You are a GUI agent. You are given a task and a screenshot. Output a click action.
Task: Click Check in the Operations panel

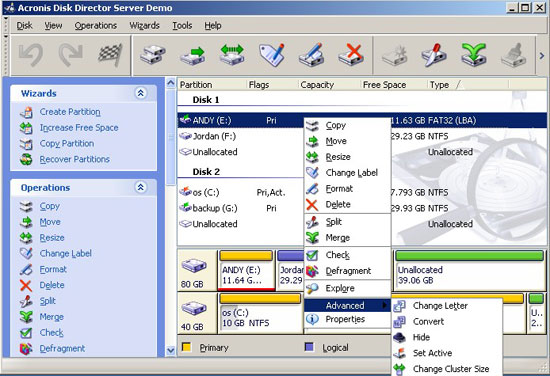52,333
